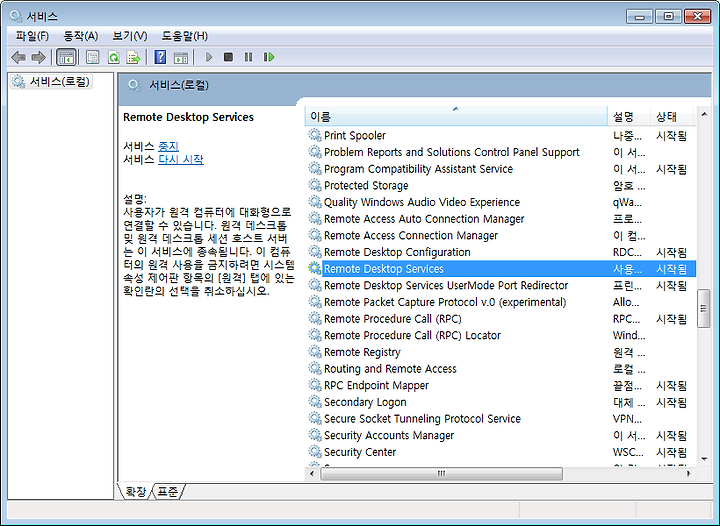Toggle the action pane toolbar icon

click(x=181, y=57)
